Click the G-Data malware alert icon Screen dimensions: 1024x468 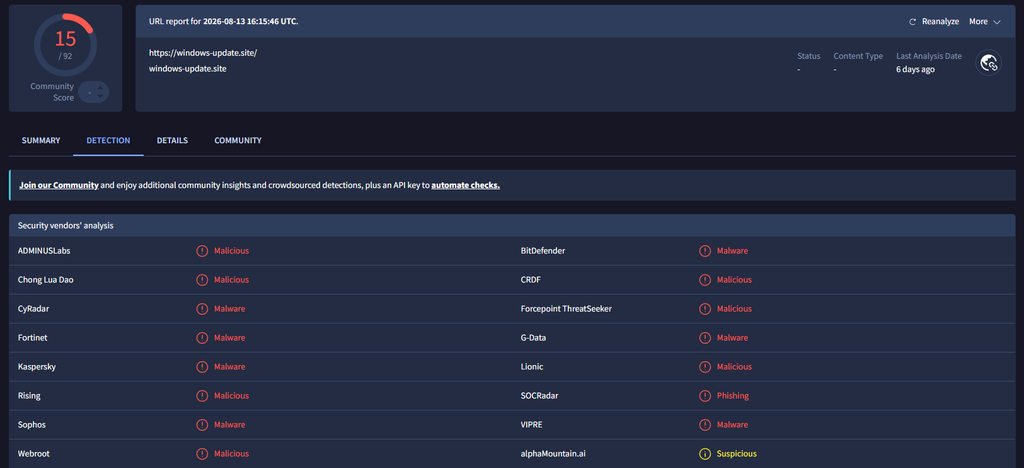[x=705, y=337]
